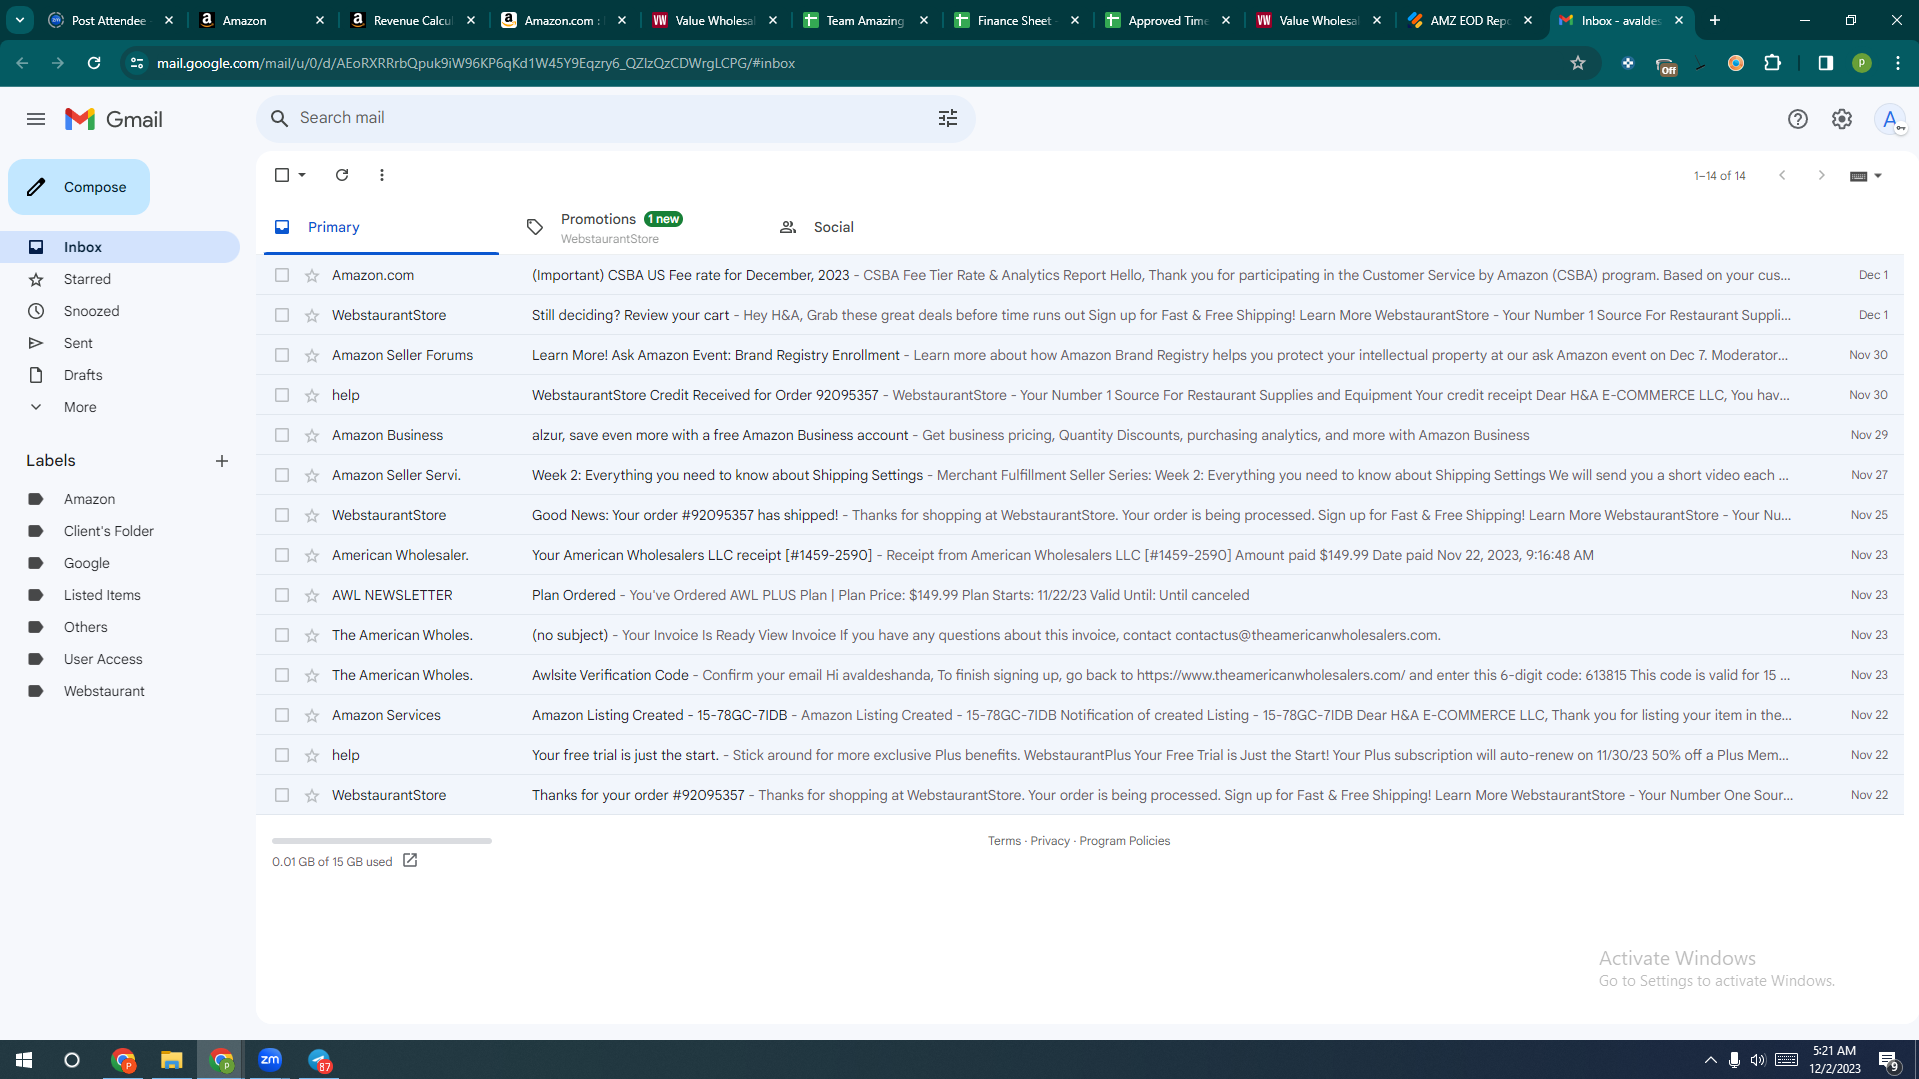
Task: Open the Terms link
Action: pos(1004,841)
